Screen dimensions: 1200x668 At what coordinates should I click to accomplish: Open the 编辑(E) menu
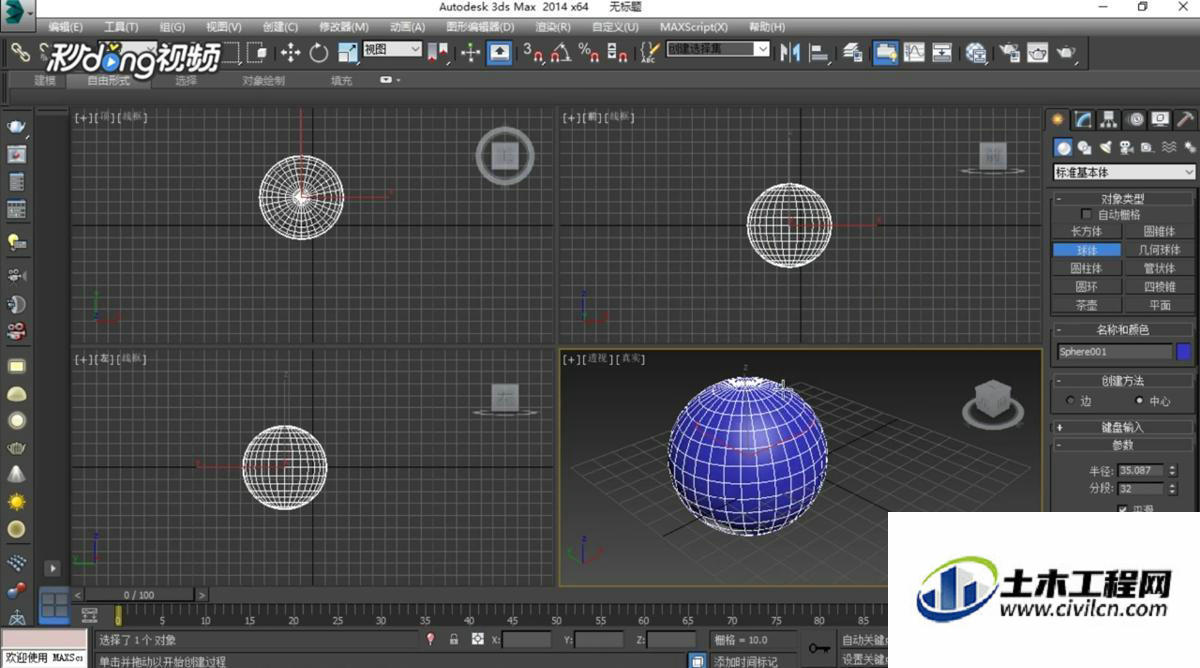pos(66,27)
